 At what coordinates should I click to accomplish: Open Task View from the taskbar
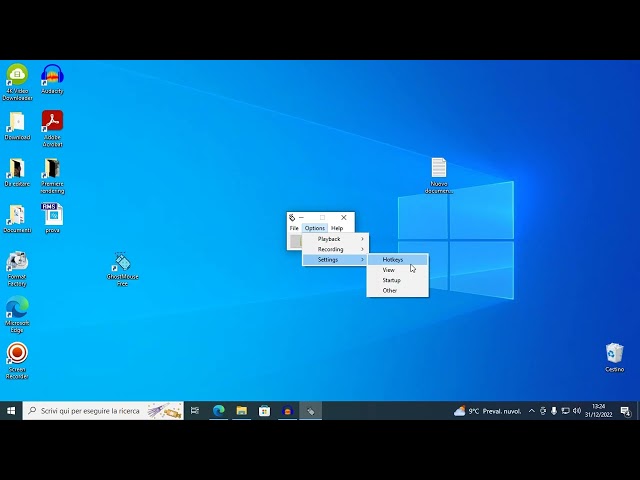pos(195,411)
